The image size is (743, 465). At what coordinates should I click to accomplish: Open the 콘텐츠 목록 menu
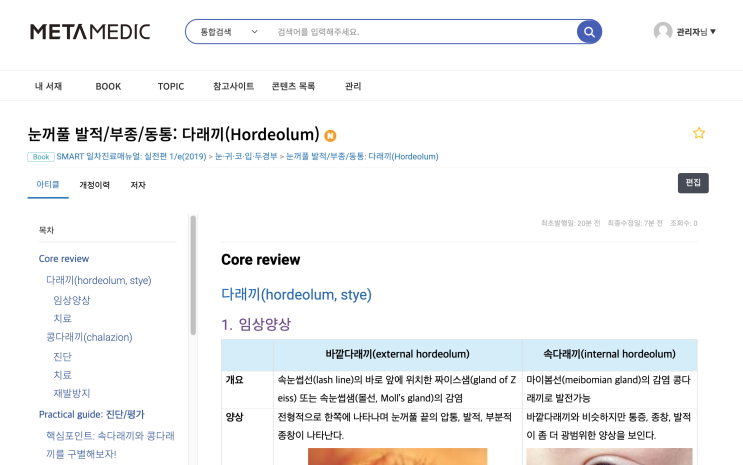(293, 86)
